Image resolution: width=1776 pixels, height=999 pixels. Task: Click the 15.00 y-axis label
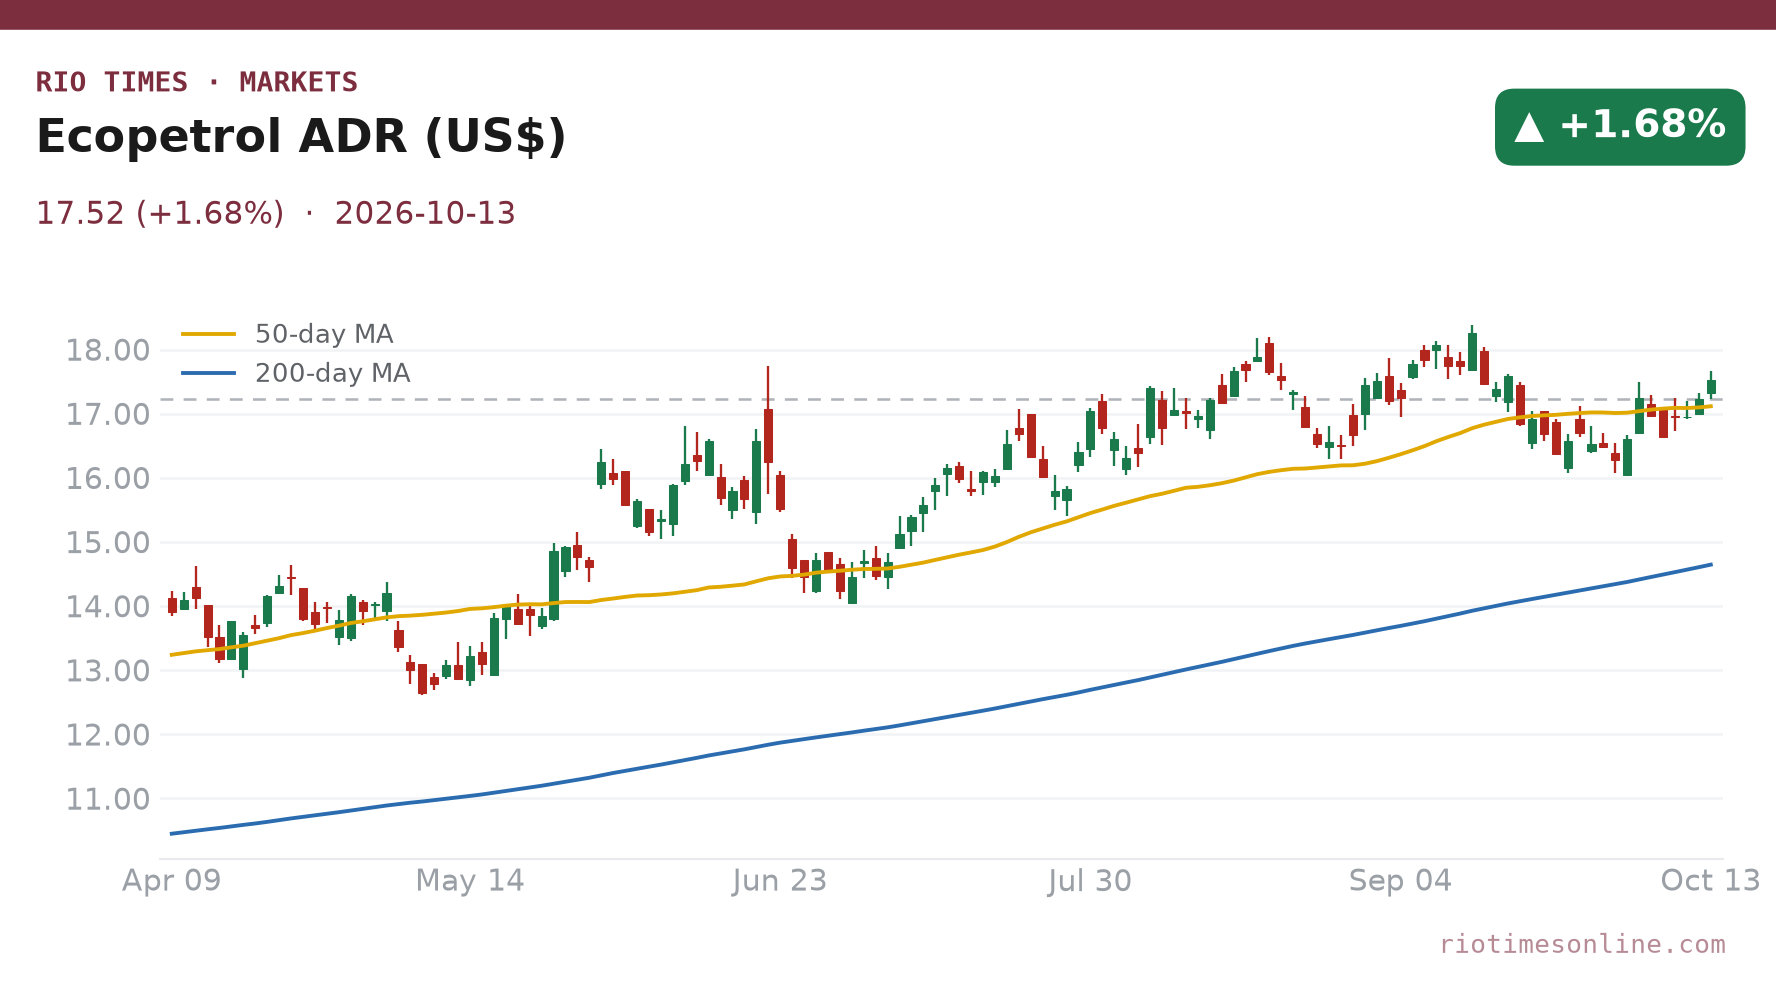click(107, 543)
